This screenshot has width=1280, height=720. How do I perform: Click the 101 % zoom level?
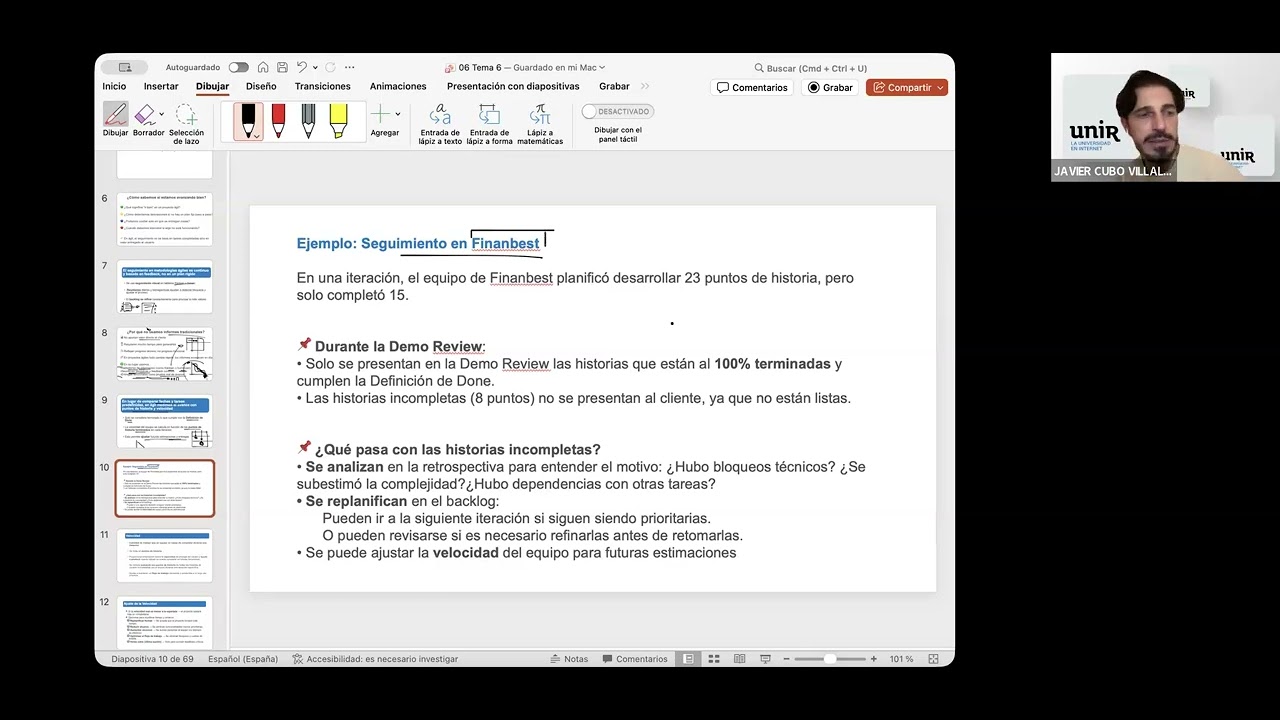point(901,659)
